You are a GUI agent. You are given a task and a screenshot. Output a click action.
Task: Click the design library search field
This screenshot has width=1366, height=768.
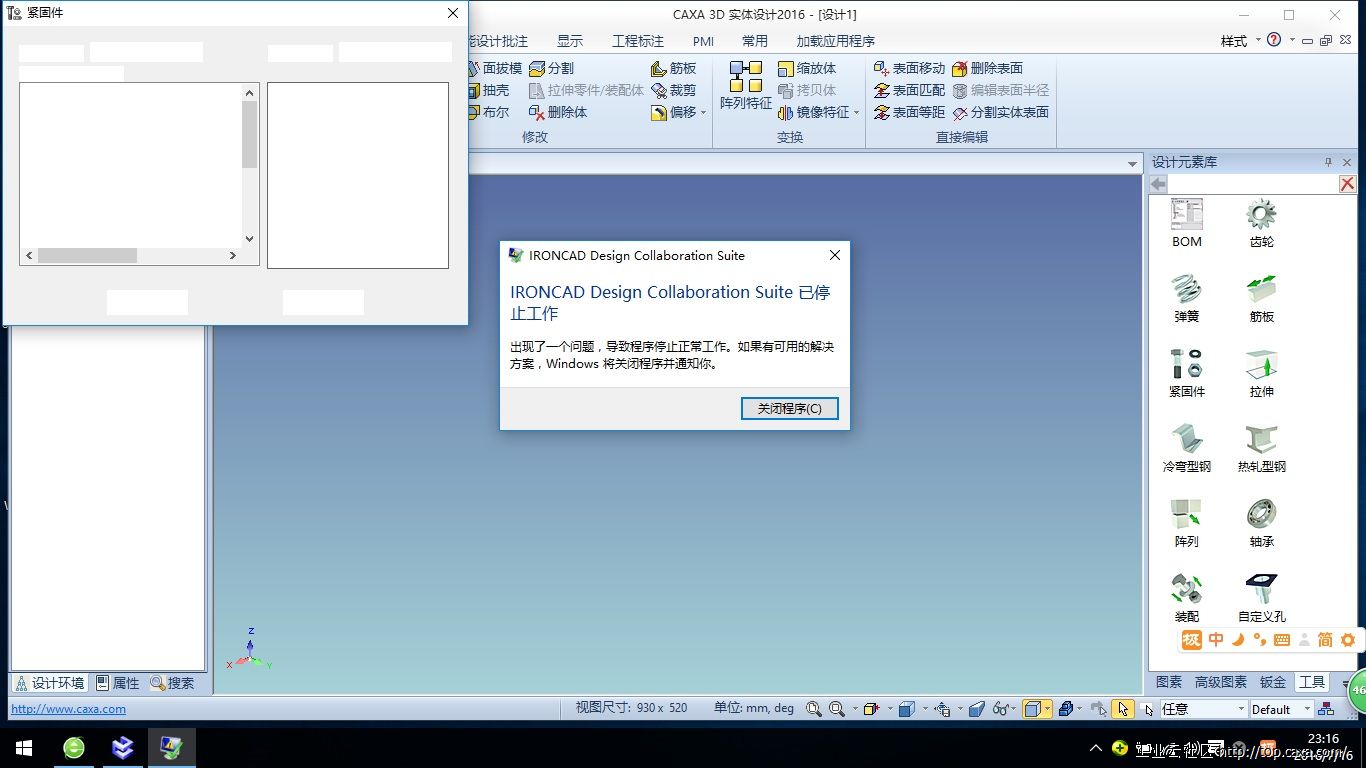[1253, 184]
